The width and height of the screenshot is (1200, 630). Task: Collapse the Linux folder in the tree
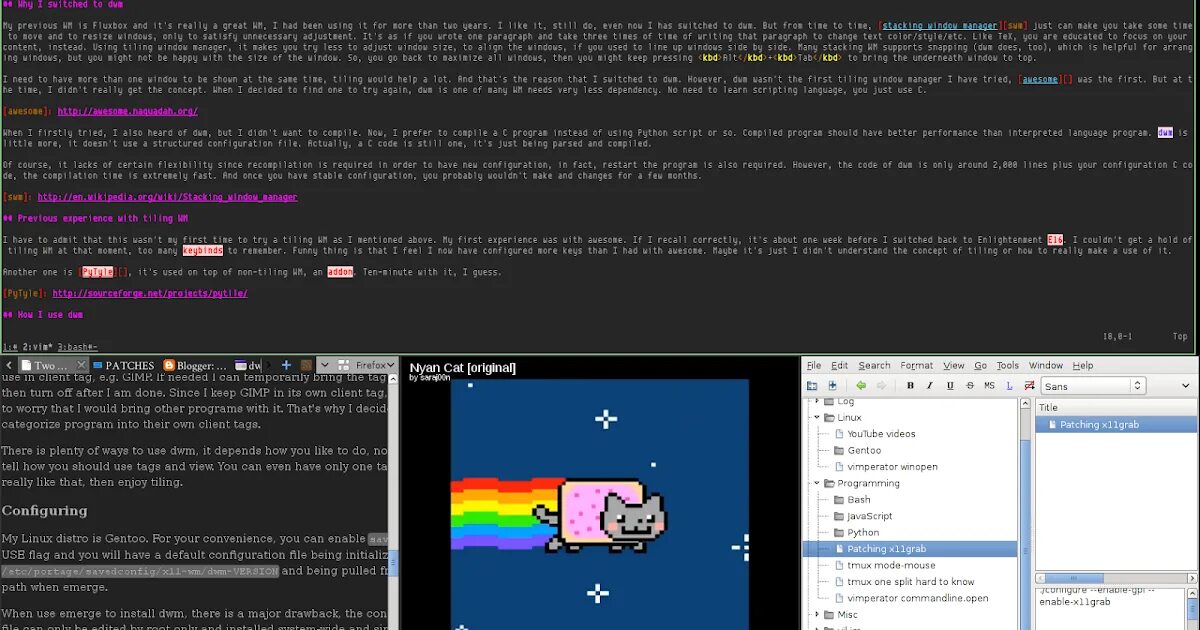[817, 417]
